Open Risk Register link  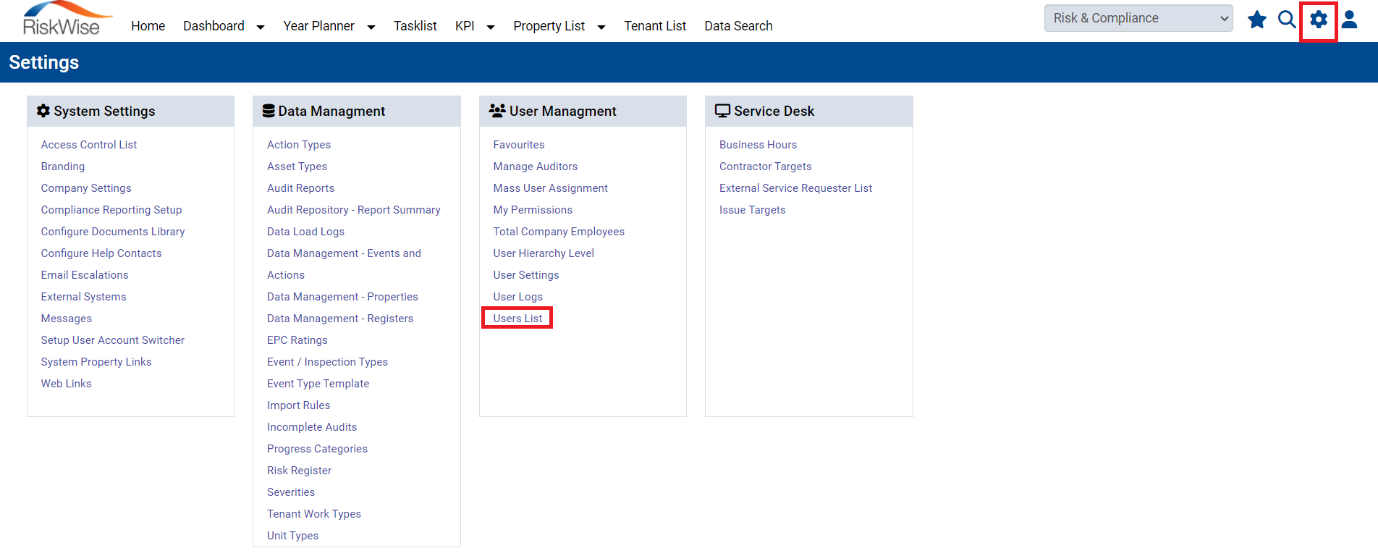pos(299,471)
